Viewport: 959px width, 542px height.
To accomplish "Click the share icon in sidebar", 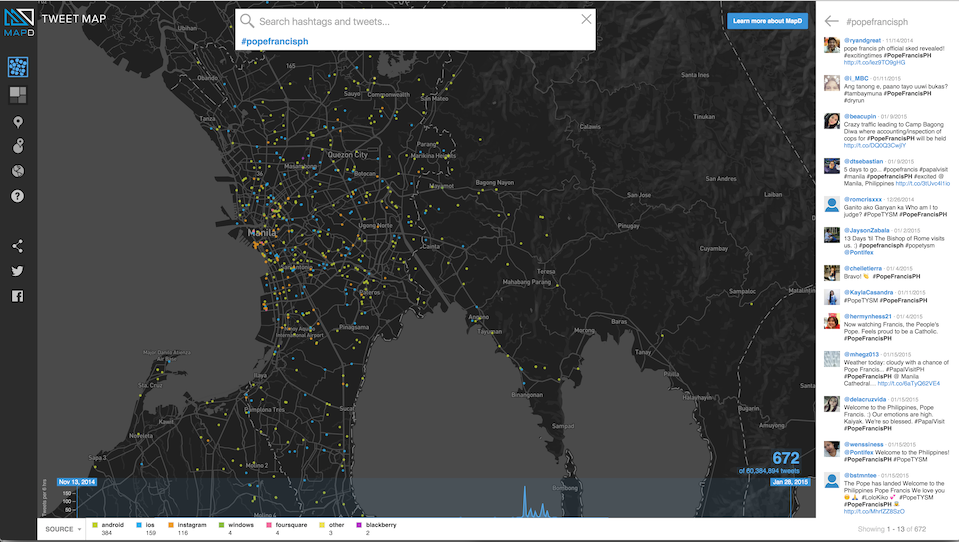I will (x=18, y=246).
